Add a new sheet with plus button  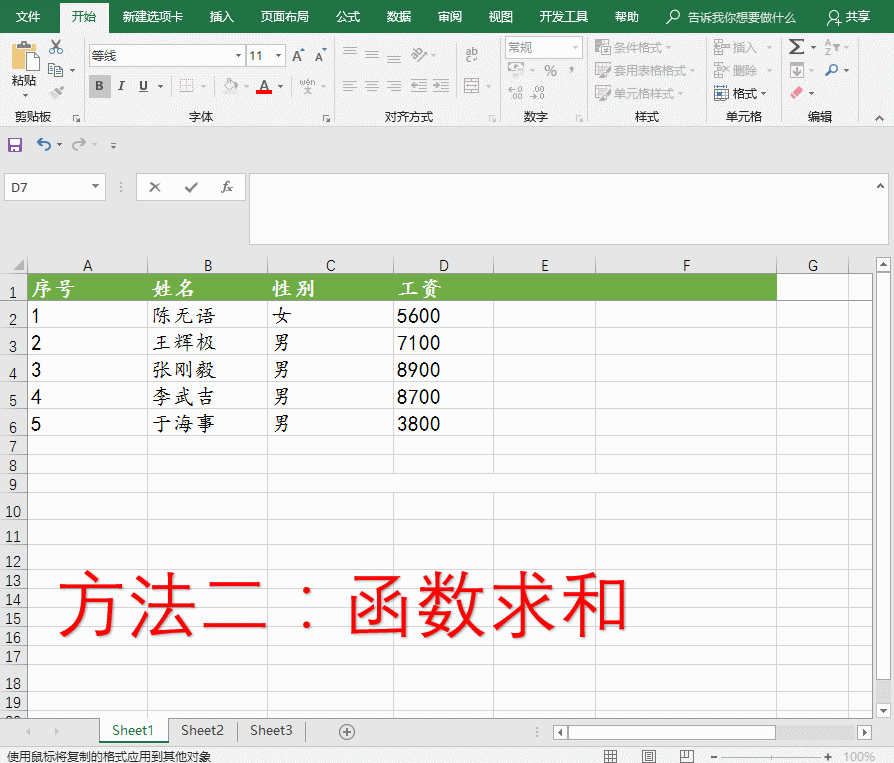[x=347, y=732]
